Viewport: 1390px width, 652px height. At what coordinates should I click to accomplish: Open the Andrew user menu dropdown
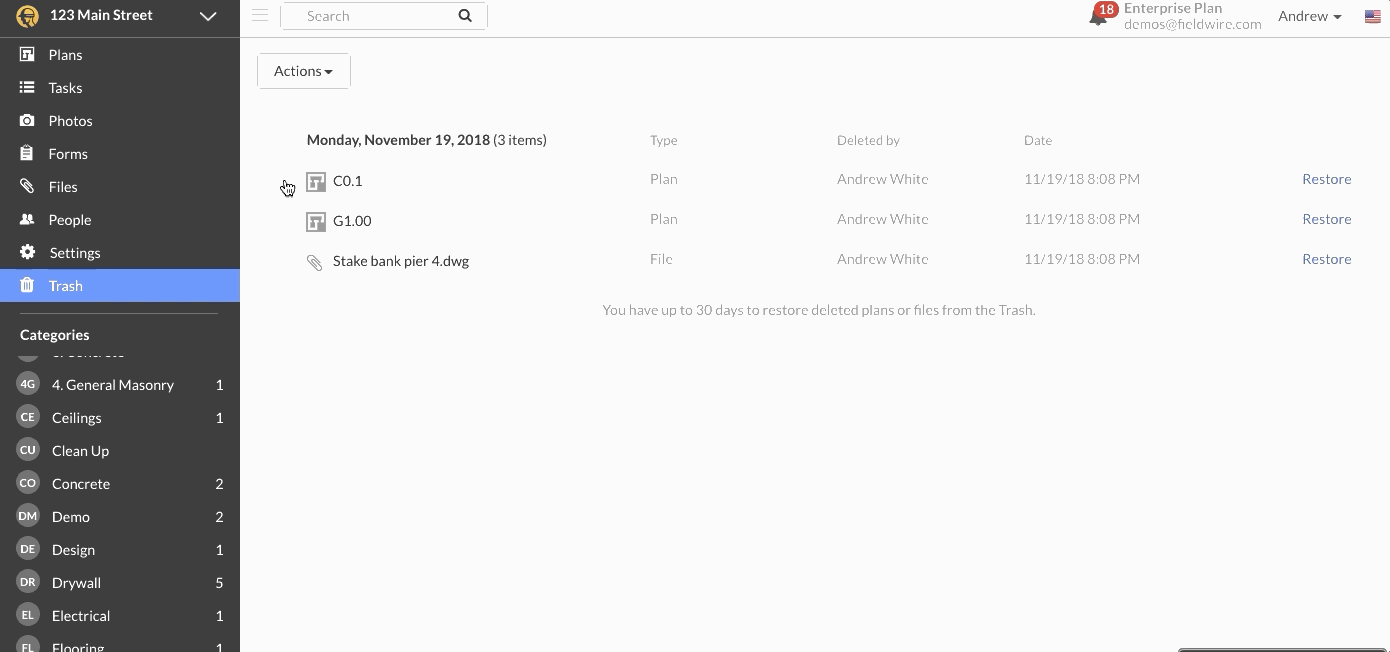pos(1309,16)
